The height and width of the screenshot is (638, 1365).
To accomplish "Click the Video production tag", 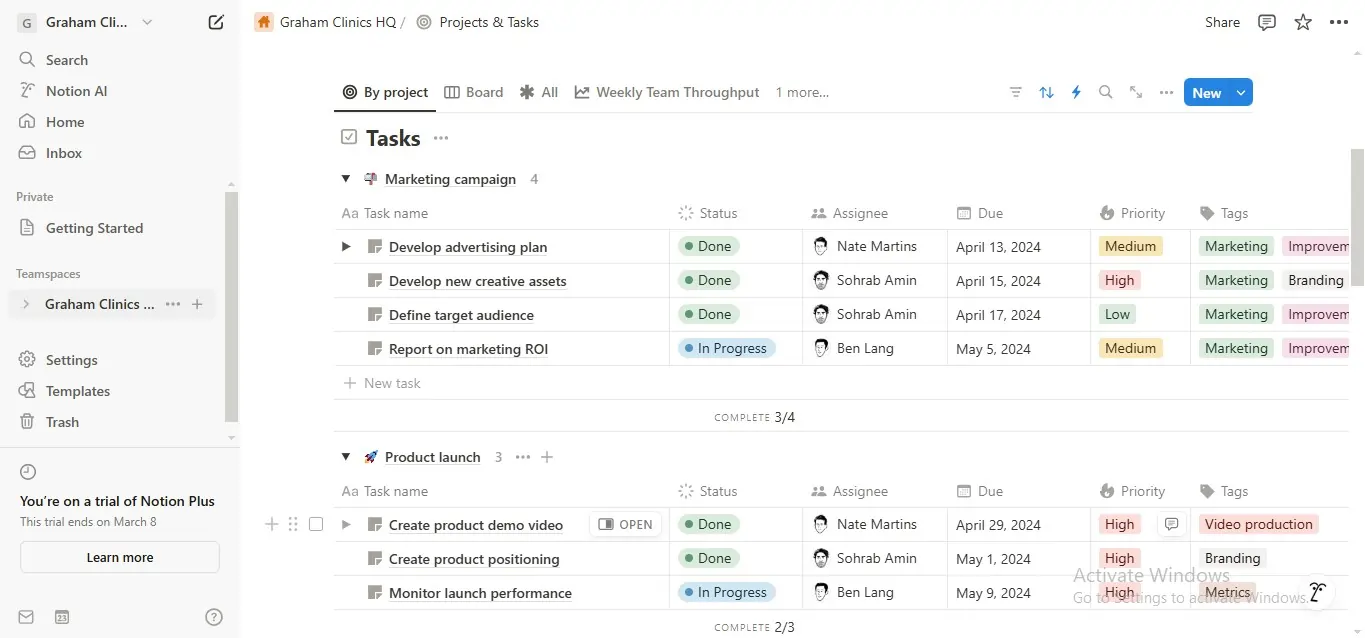I will pyautogui.click(x=1258, y=524).
